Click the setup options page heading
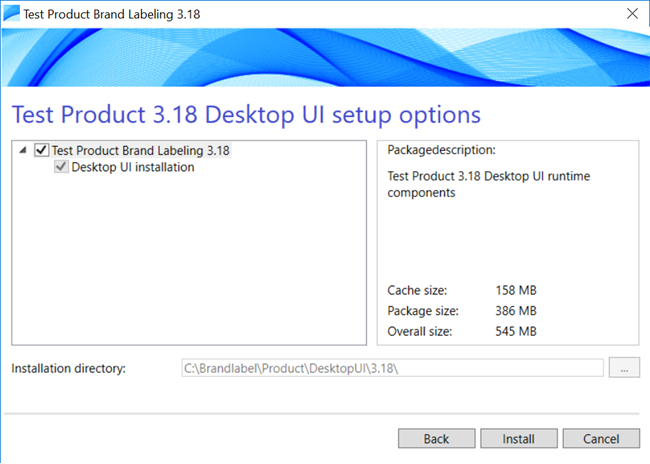The height and width of the screenshot is (464, 650). tap(246, 114)
